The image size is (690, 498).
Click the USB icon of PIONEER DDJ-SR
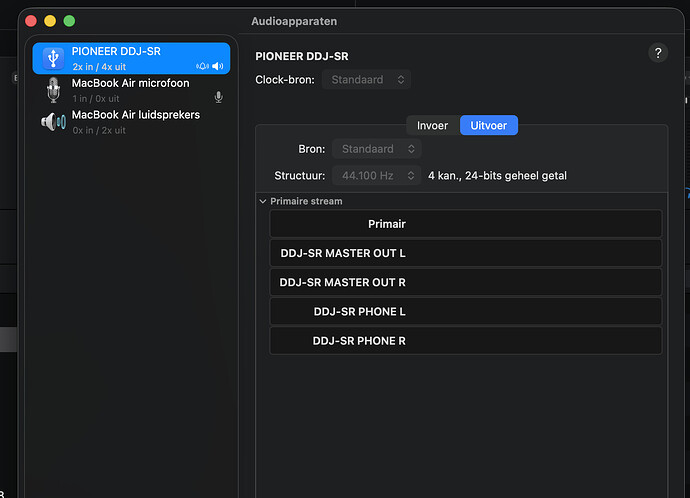53,58
